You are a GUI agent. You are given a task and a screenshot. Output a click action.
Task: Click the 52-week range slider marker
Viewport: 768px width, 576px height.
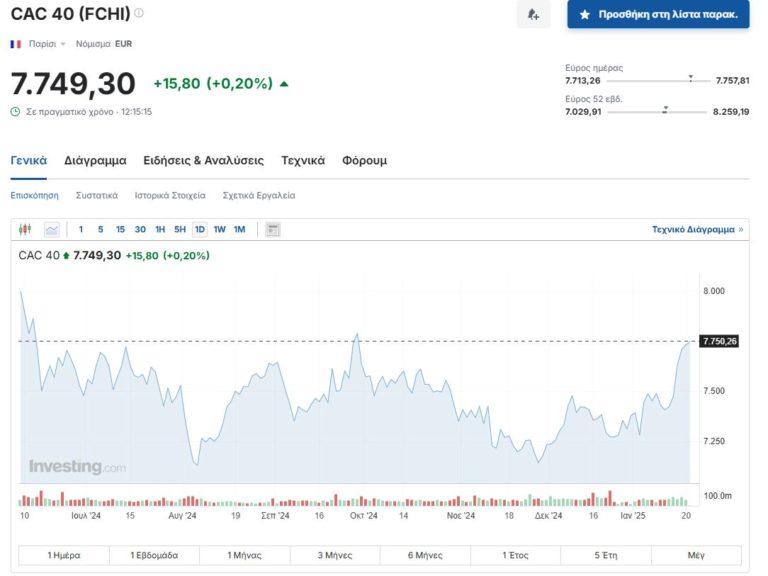[x=665, y=111]
